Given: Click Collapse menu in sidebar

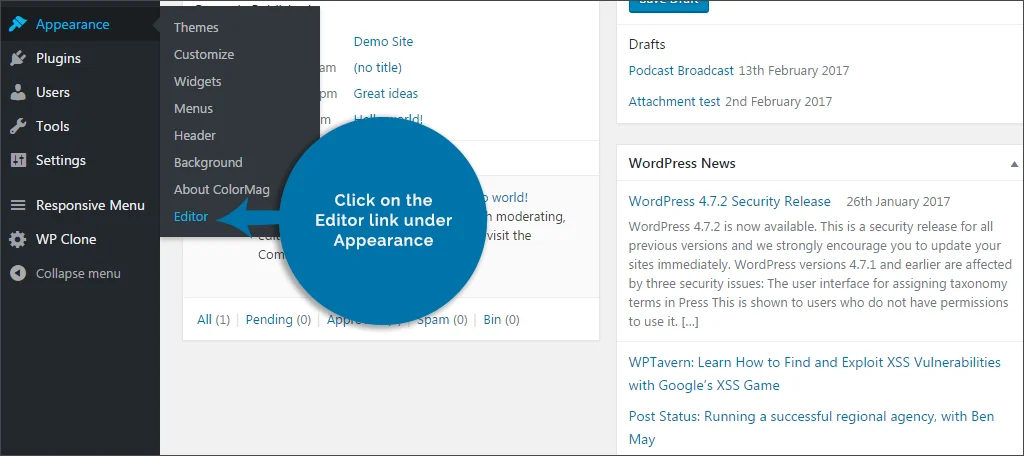Looking at the screenshot, I should click(78, 273).
